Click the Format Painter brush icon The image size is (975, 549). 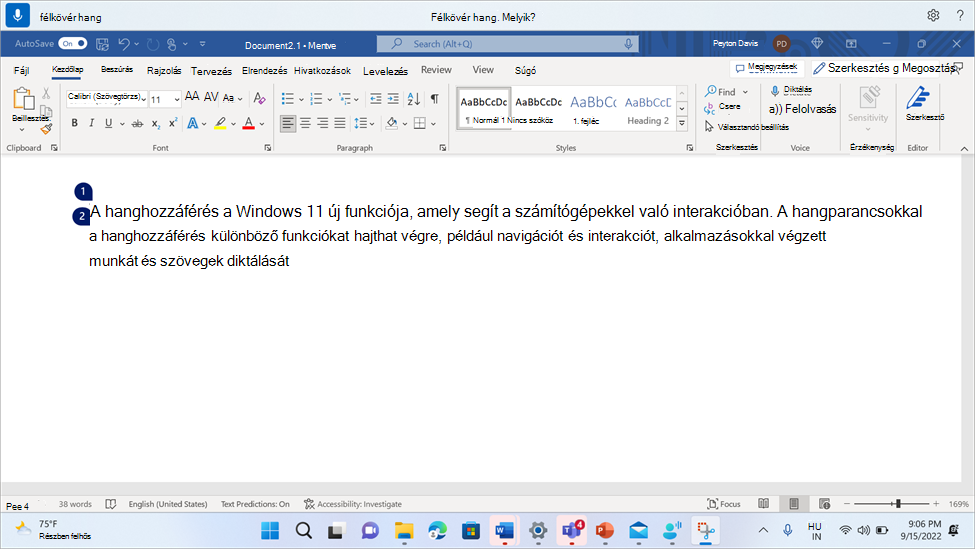pyautogui.click(x=46, y=129)
